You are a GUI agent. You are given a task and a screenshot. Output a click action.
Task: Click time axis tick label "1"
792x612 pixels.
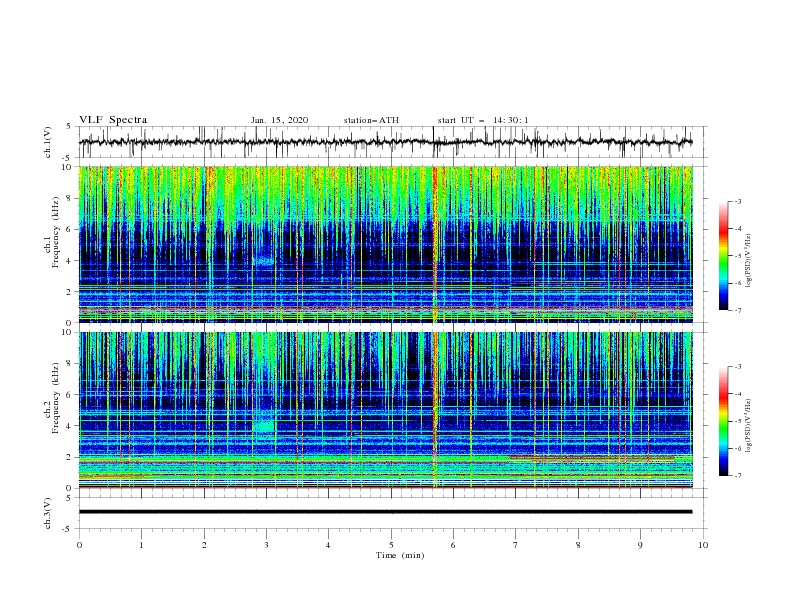142,545
